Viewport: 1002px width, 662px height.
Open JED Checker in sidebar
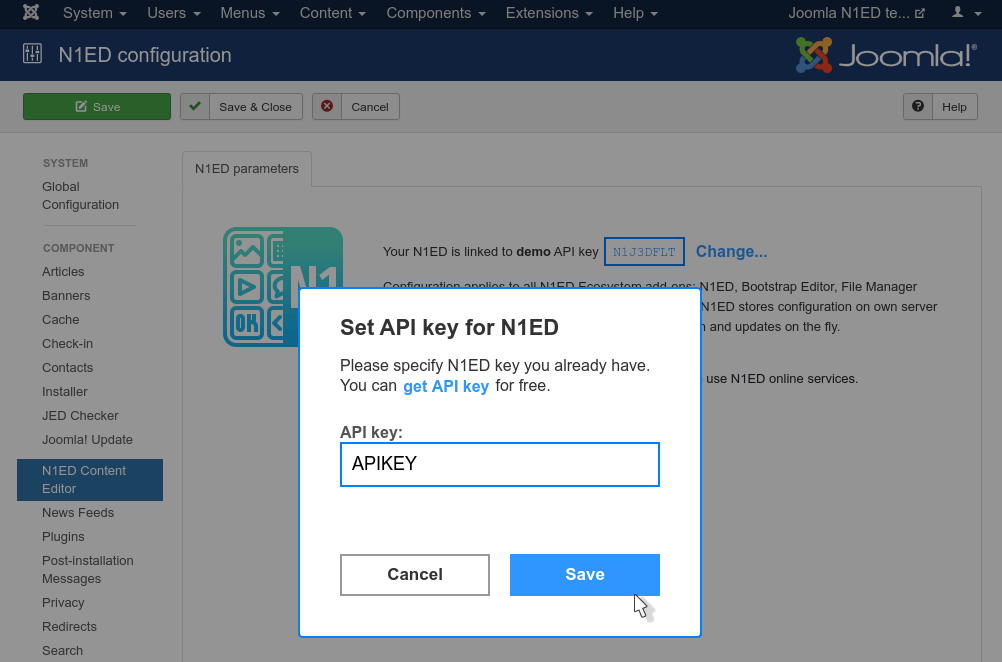point(81,415)
